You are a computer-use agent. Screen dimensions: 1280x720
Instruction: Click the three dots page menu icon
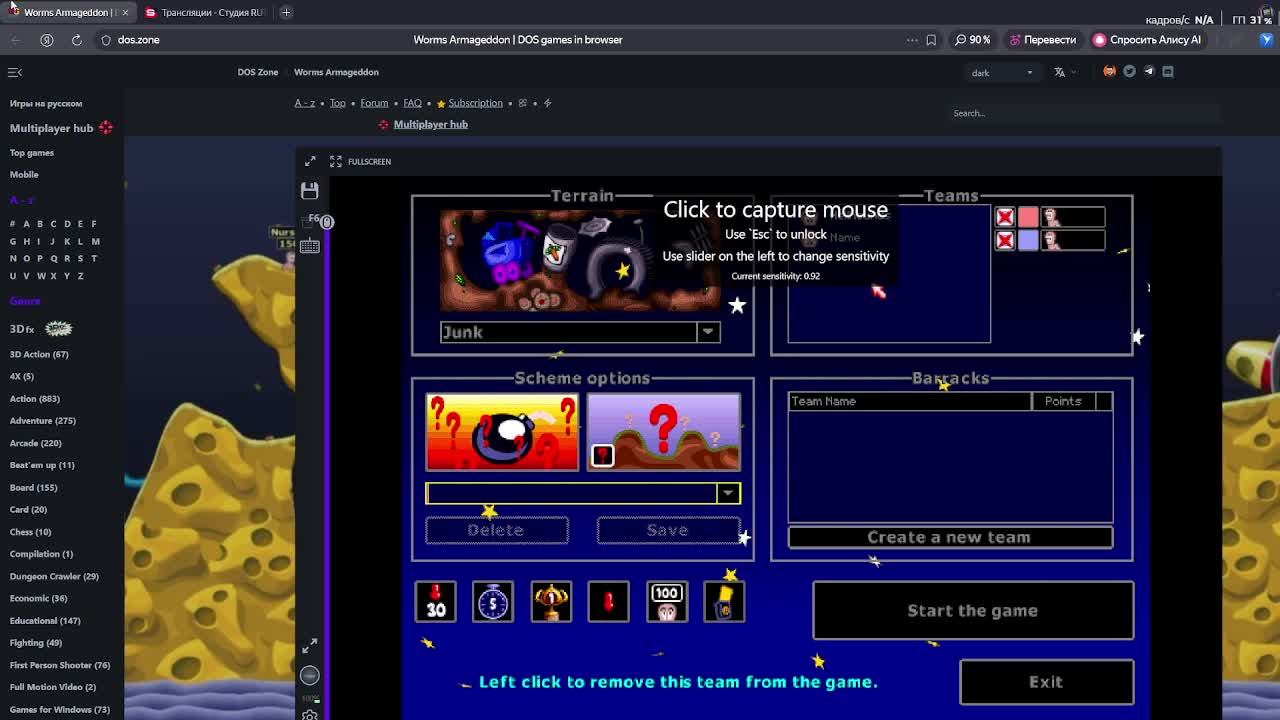pyautogui.click(x=912, y=40)
